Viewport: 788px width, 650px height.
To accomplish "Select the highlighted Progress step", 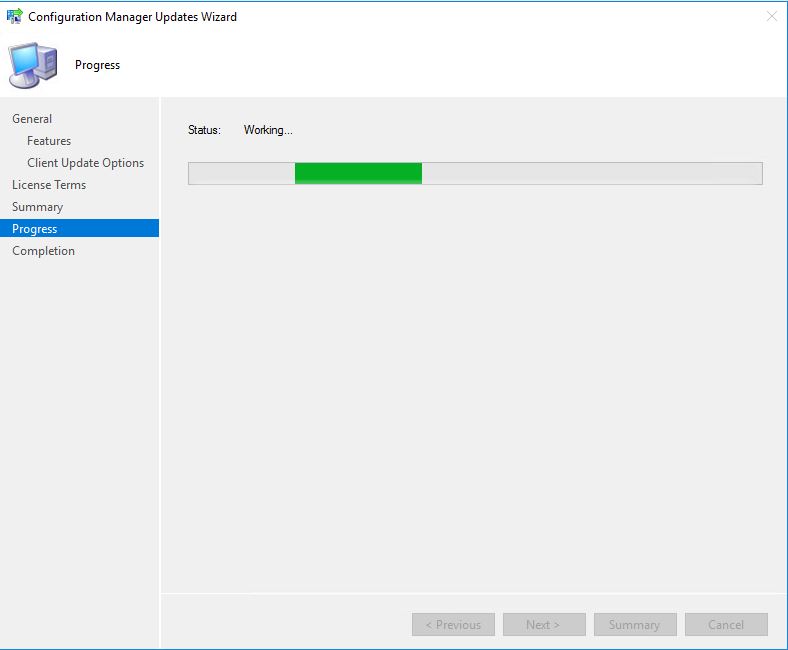I will [x=79, y=228].
